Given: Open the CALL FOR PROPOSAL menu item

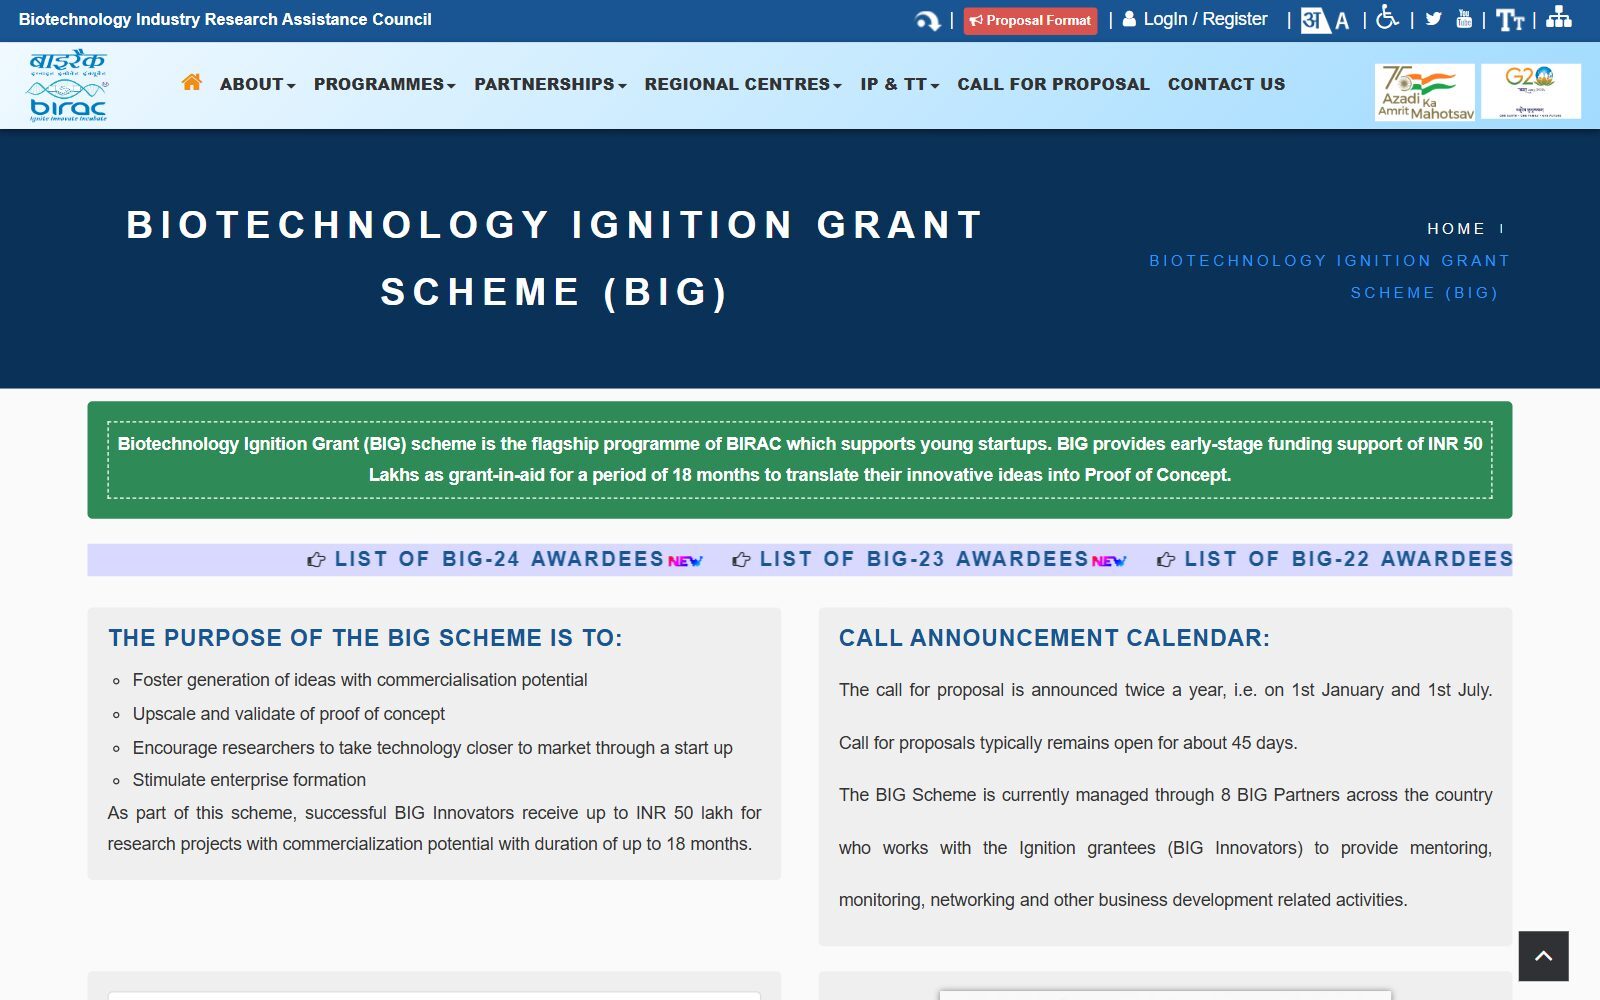Looking at the screenshot, I should tap(1053, 84).
